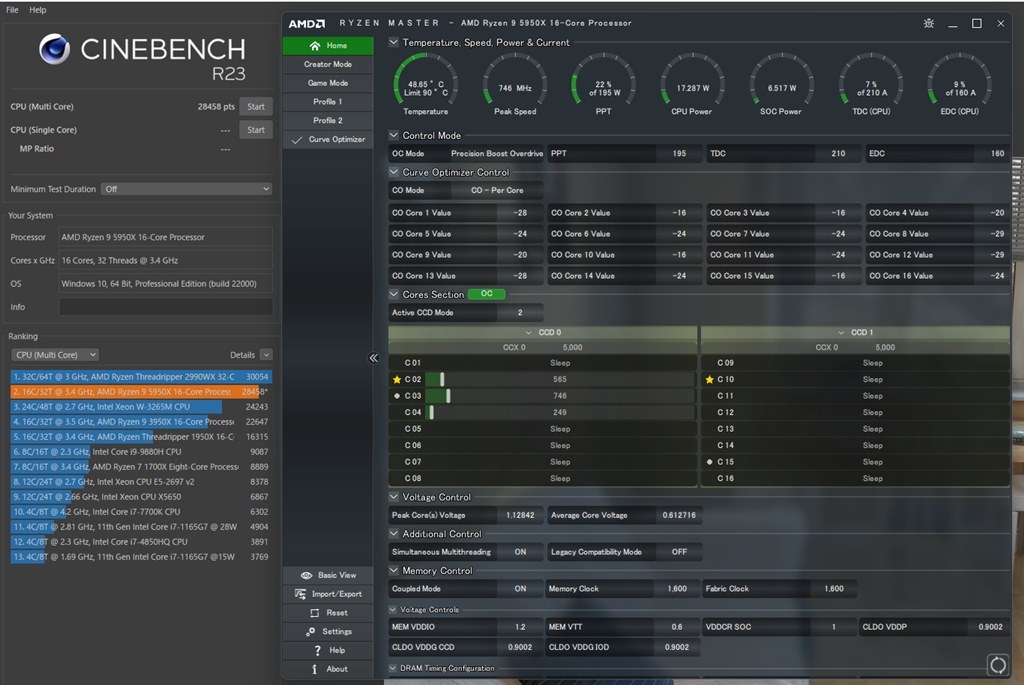Click the AMD logo in Ryzen Master title
Screen dimensions: 1024x685
click(307, 24)
